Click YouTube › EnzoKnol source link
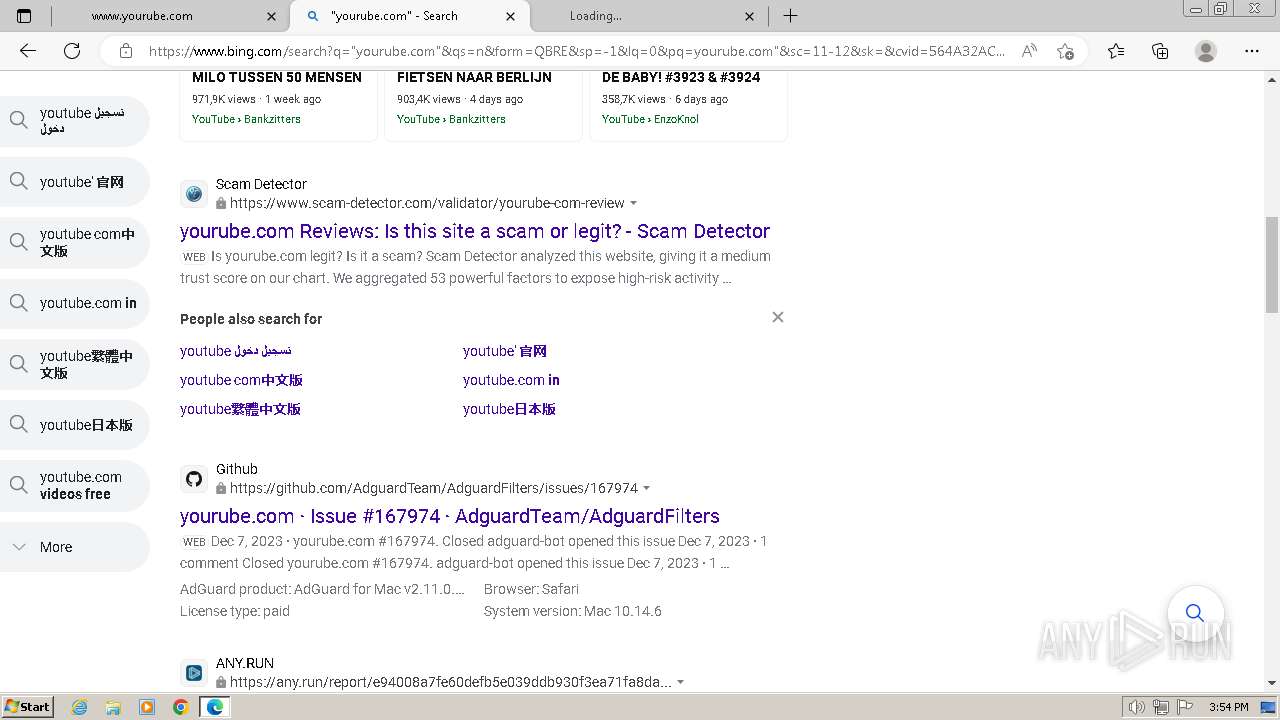 pos(650,119)
